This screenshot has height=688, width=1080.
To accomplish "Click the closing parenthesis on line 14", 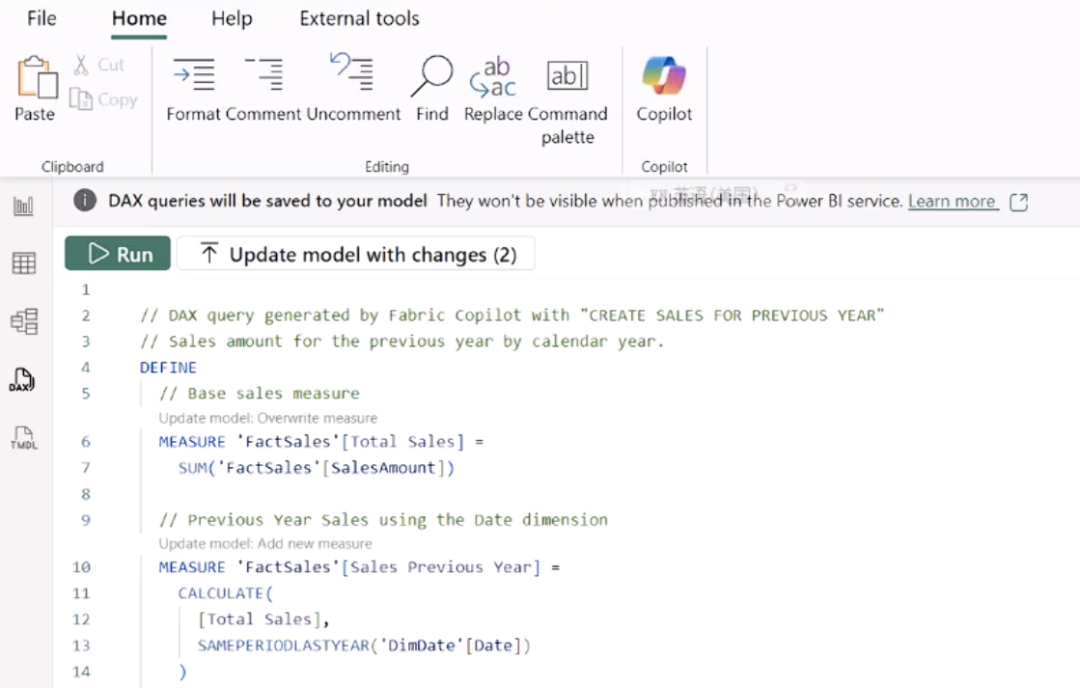I will pyautogui.click(x=183, y=671).
